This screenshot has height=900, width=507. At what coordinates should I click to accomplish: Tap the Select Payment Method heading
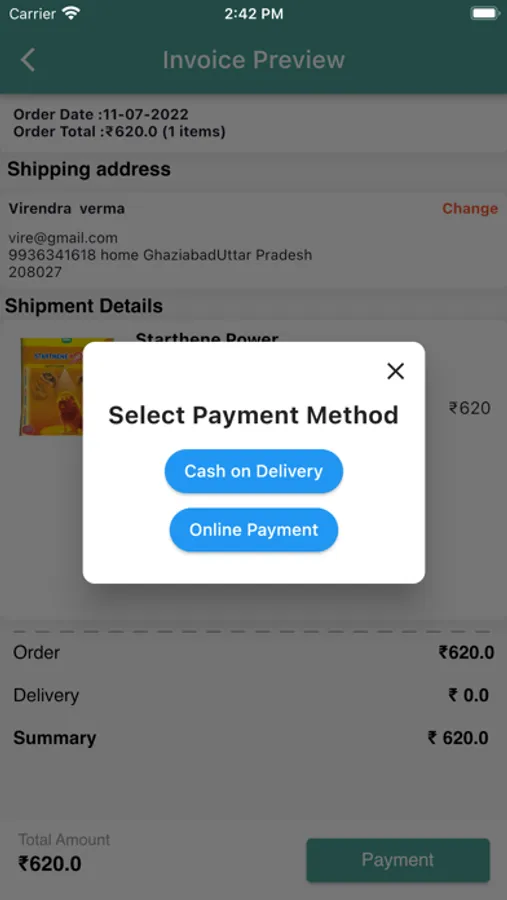pyautogui.click(x=254, y=415)
